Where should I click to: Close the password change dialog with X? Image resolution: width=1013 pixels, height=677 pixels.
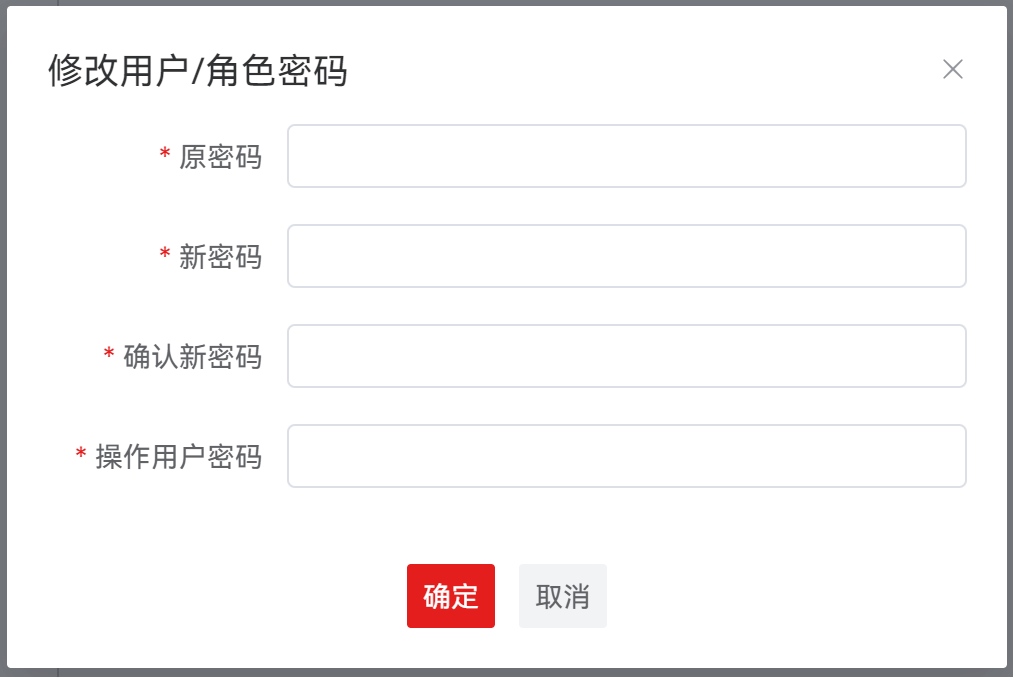pos(953,69)
